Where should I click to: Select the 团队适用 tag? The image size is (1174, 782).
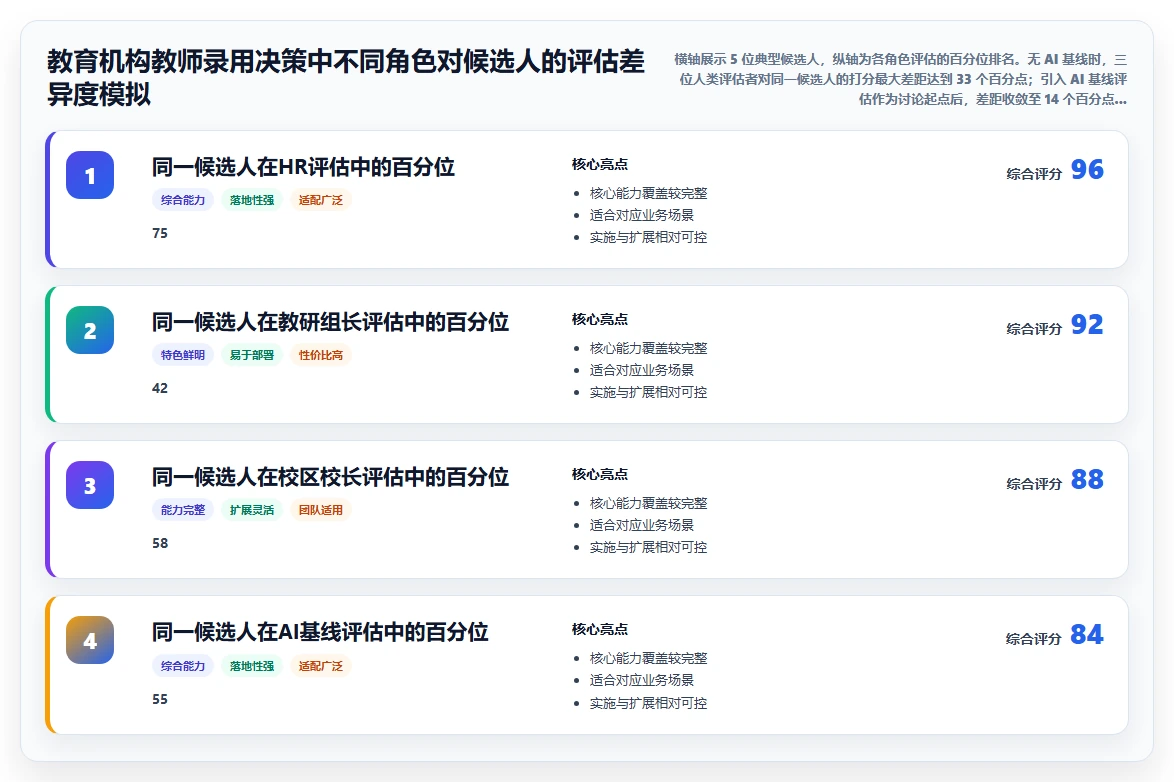[x=320, y=510]
